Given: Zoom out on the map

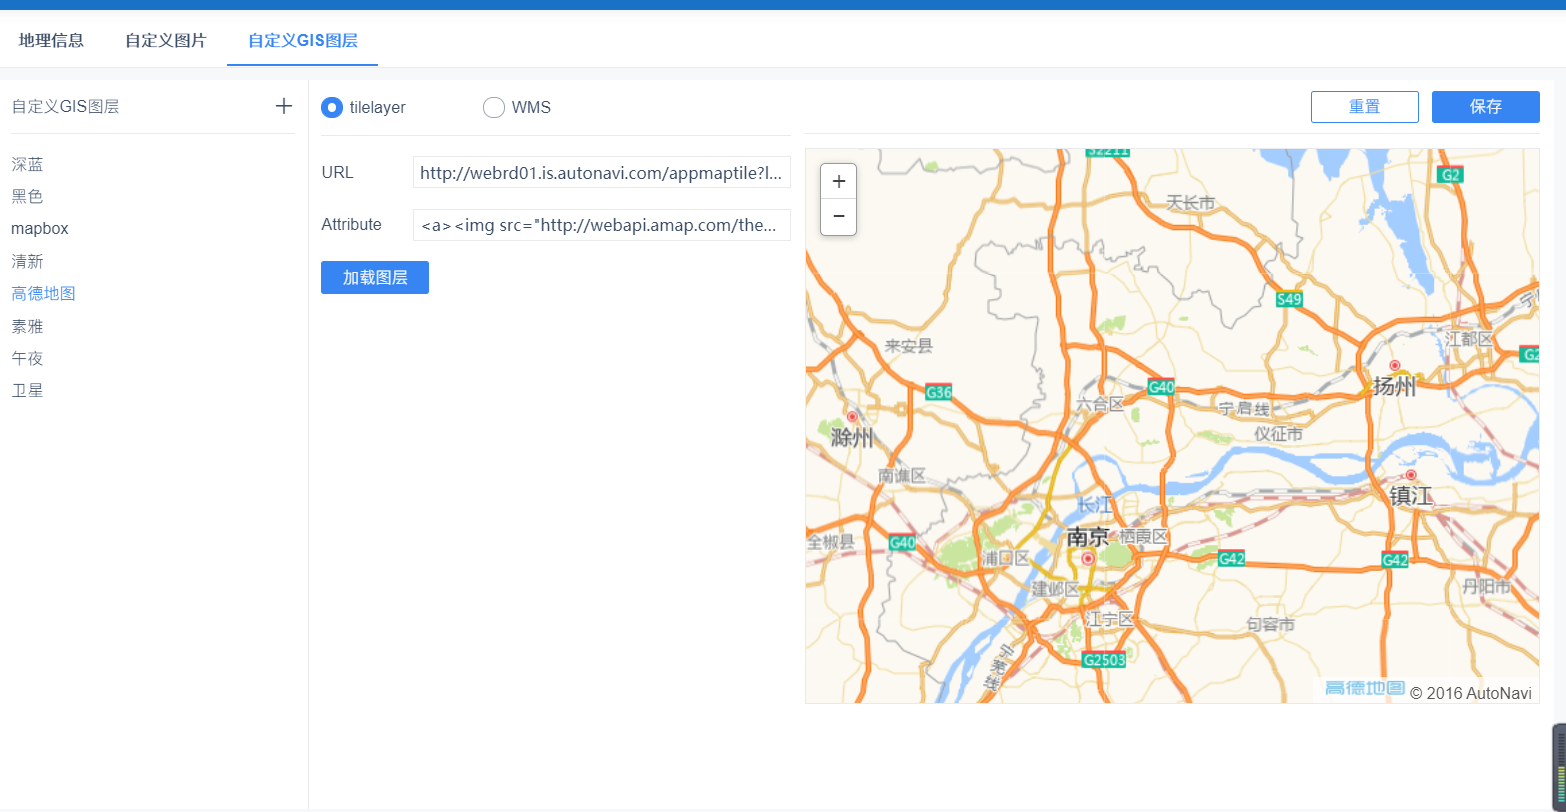Looking at the screenshot, I should point(838,216).
